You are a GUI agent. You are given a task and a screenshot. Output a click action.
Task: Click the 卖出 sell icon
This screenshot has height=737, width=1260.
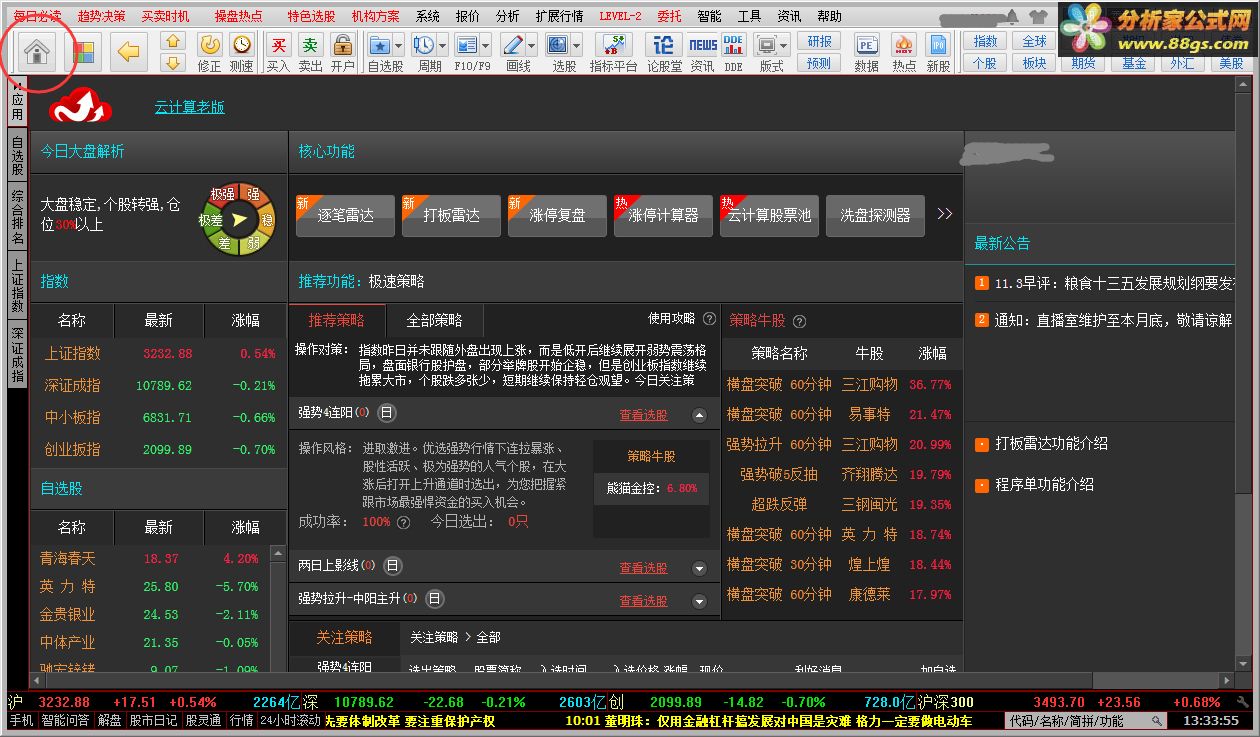(x=311, y=45)
